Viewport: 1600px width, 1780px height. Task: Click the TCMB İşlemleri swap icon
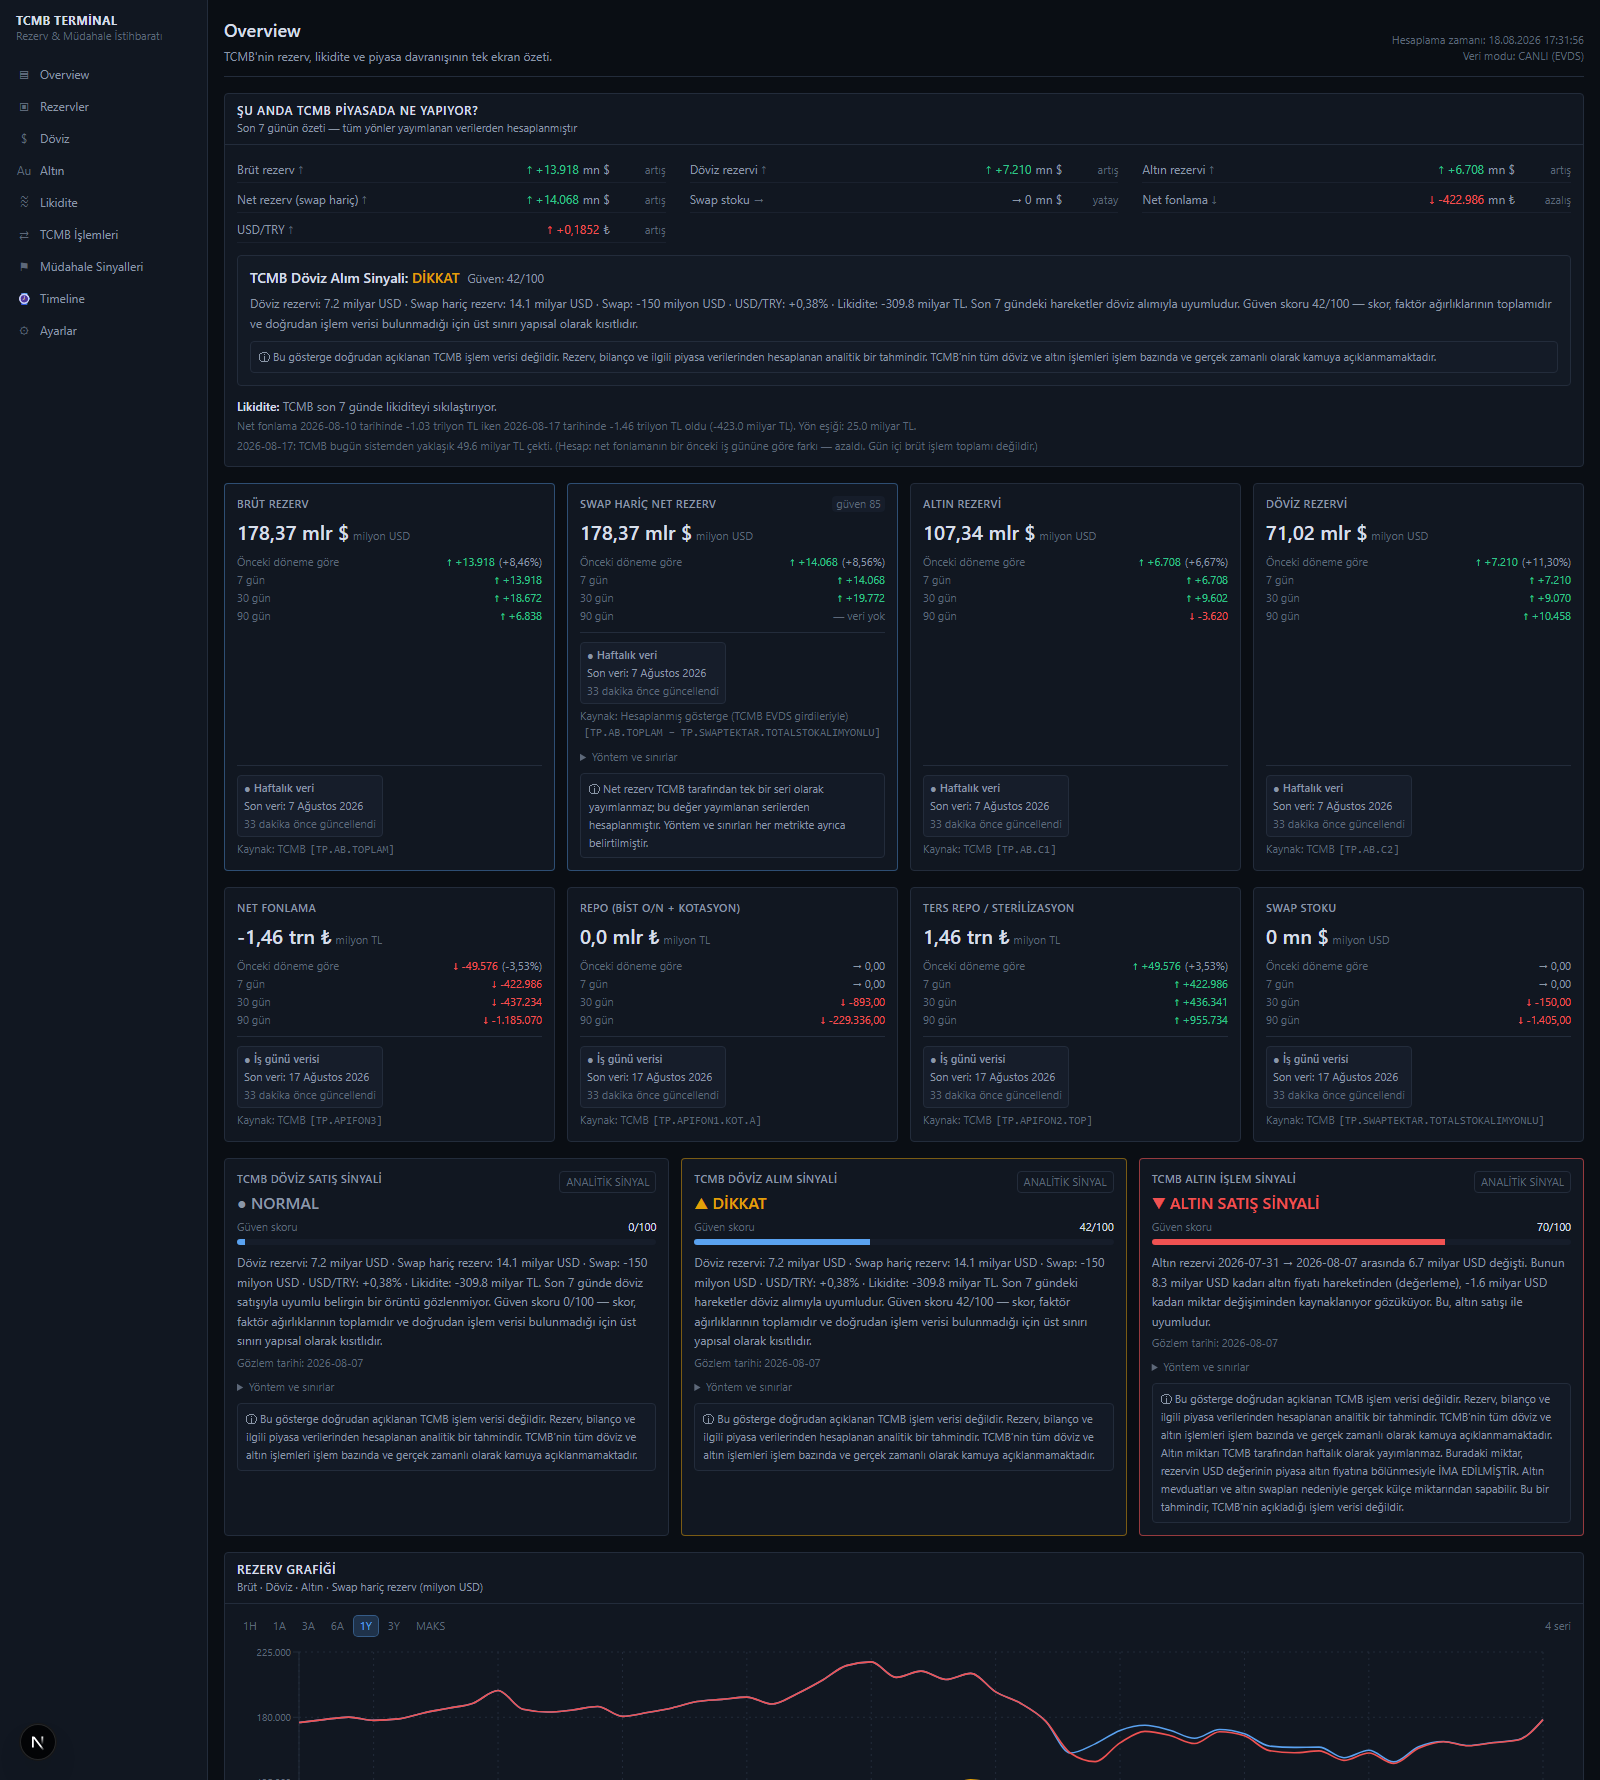24,235
